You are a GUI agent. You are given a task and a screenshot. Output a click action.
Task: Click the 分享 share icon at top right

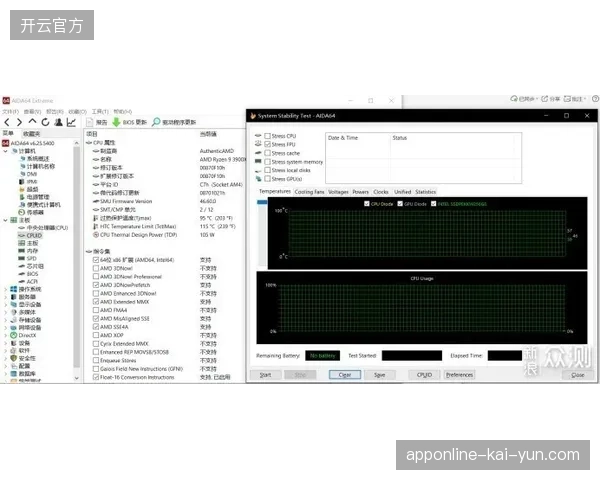[x=545, y=99]
